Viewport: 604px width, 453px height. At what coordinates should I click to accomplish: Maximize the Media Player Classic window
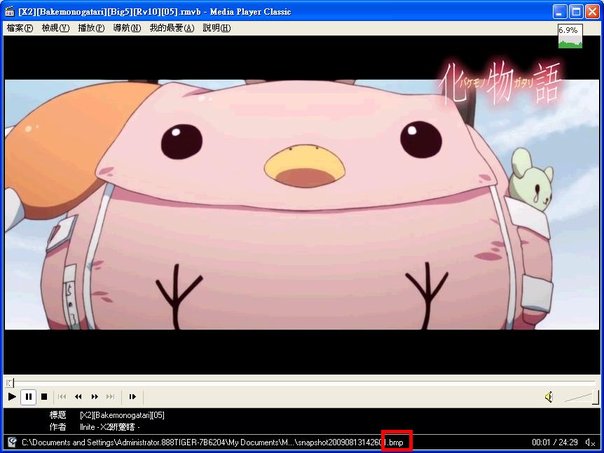(576, 12)
